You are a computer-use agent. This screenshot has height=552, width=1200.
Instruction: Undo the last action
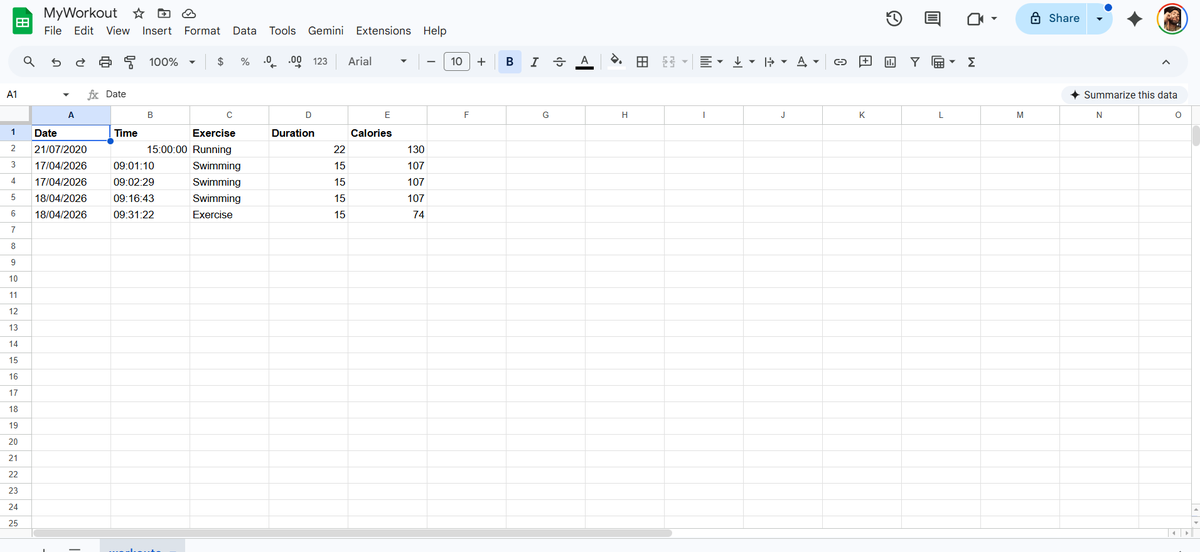point(56,62)
